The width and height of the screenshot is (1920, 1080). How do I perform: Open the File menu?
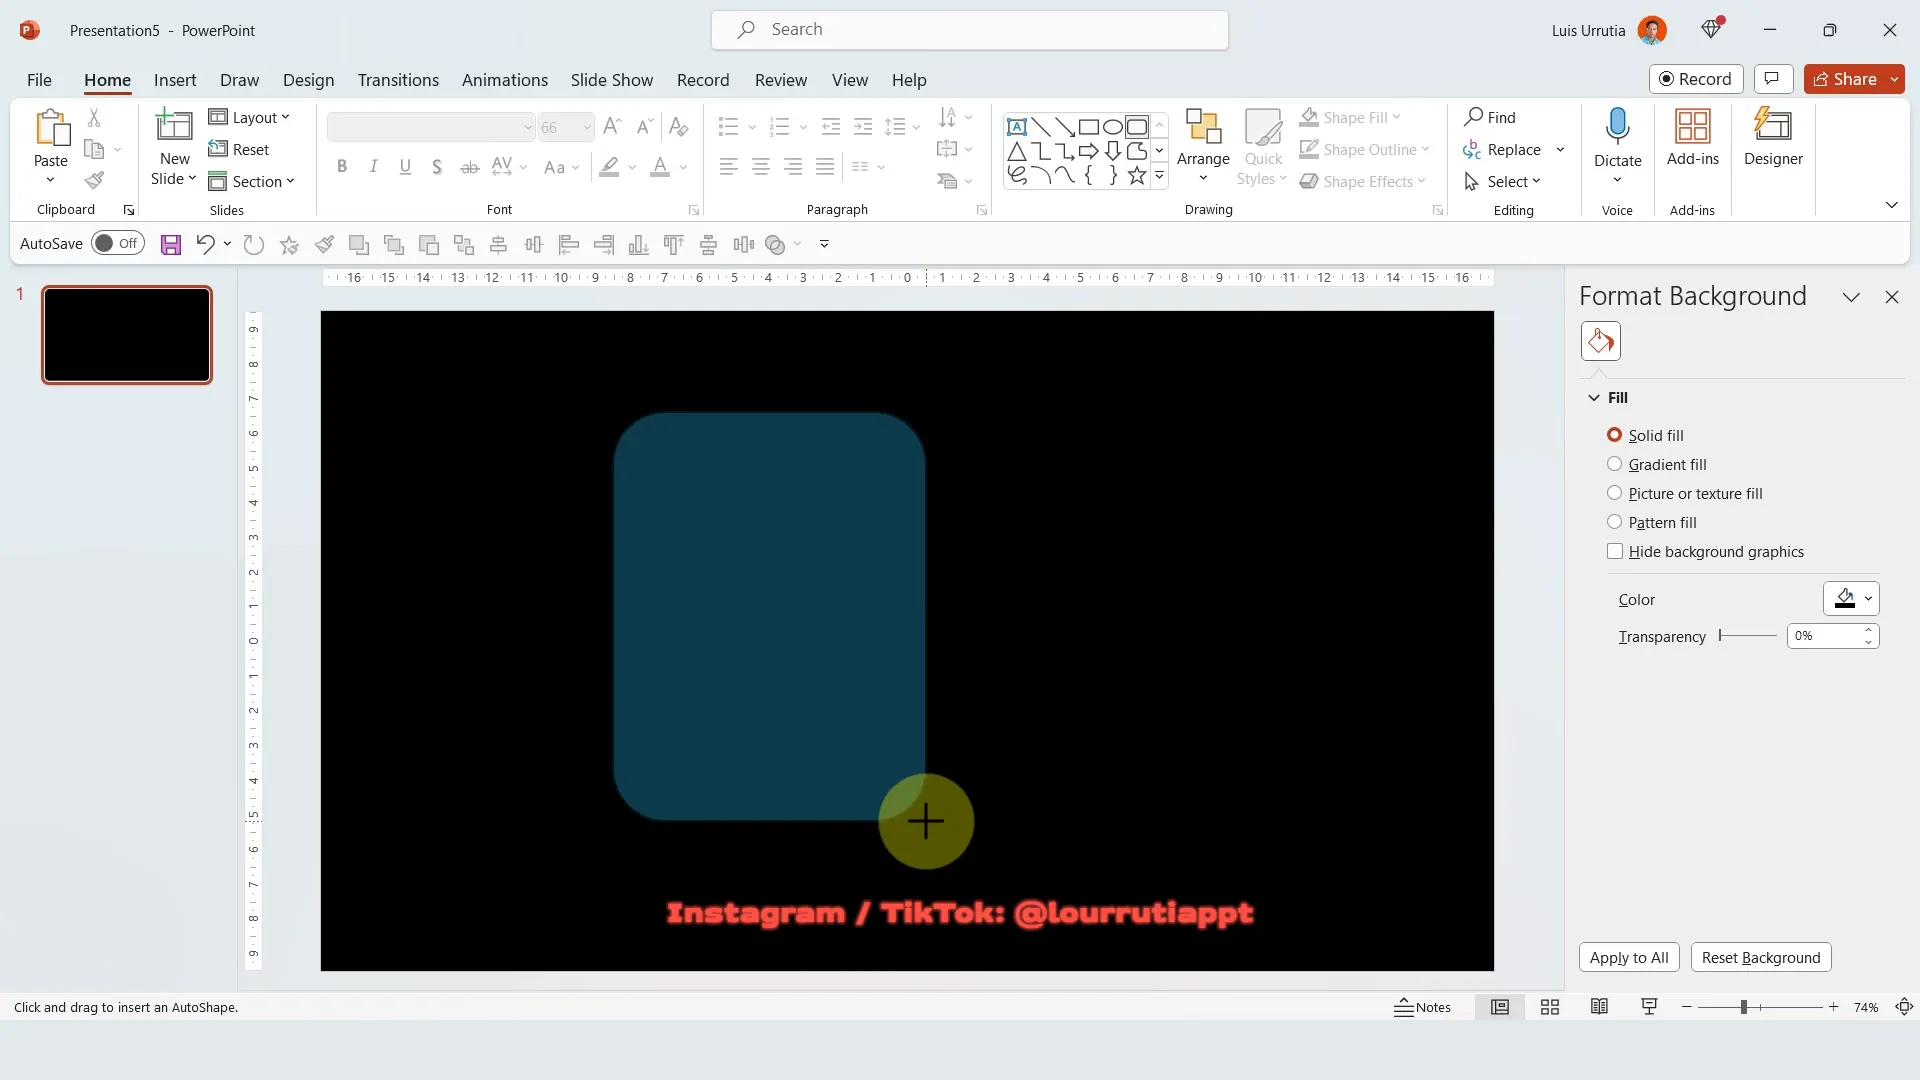pyautogui.click(x=39, y=80)
